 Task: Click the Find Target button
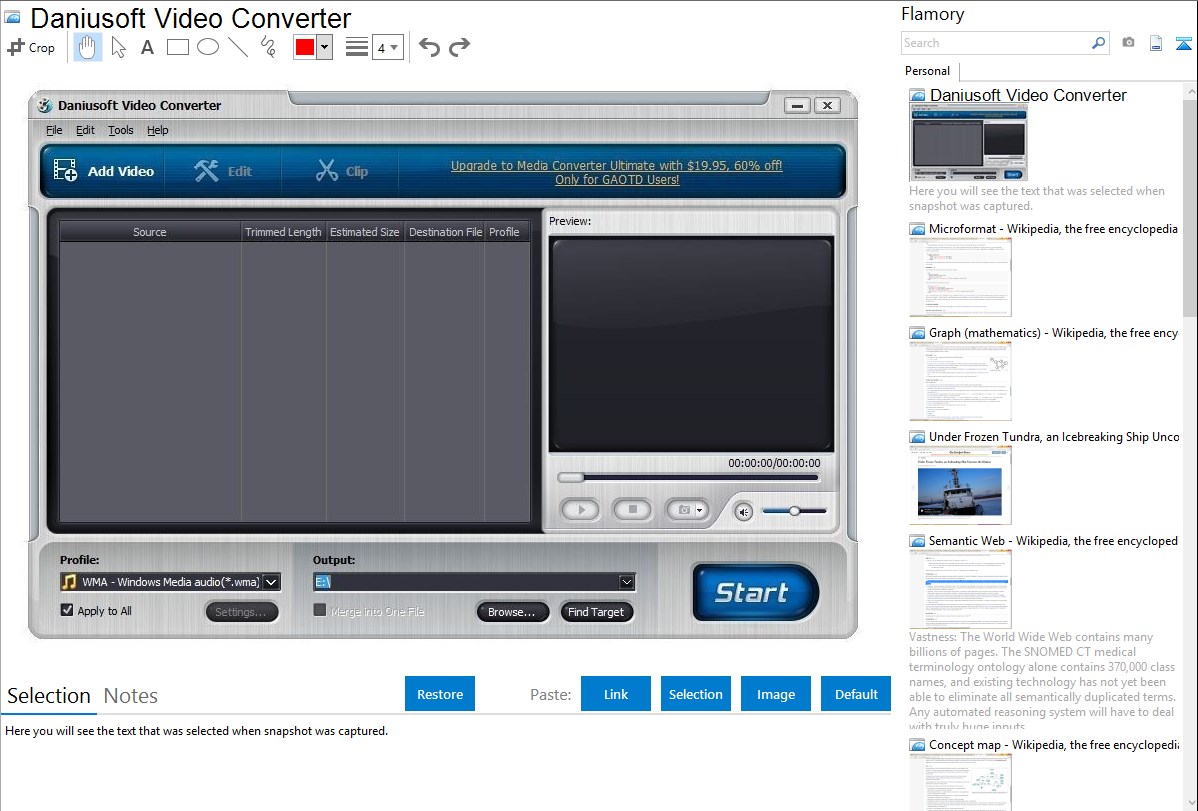coord(596,611)
